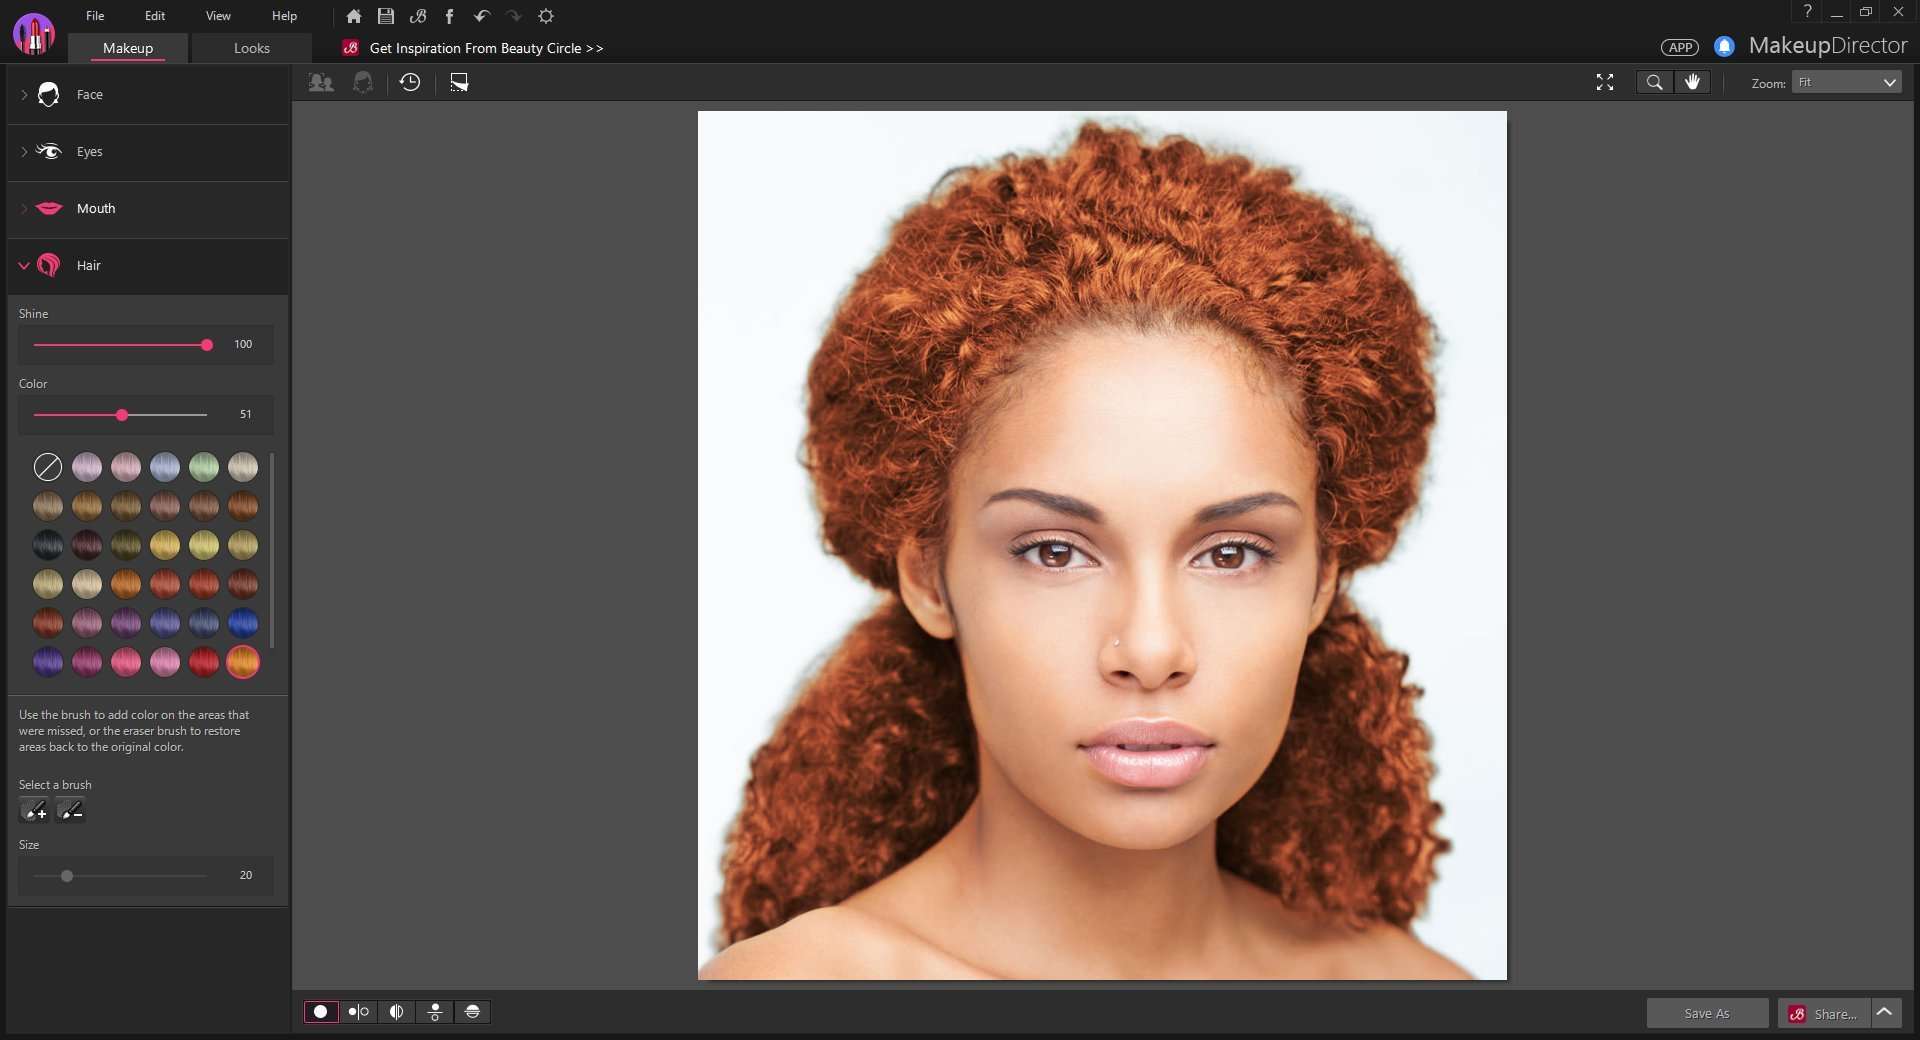Image resolution: width=1920 pixels, height=1040 pixels.
Task: Click the Undo arrow icon
Action: 481,16
